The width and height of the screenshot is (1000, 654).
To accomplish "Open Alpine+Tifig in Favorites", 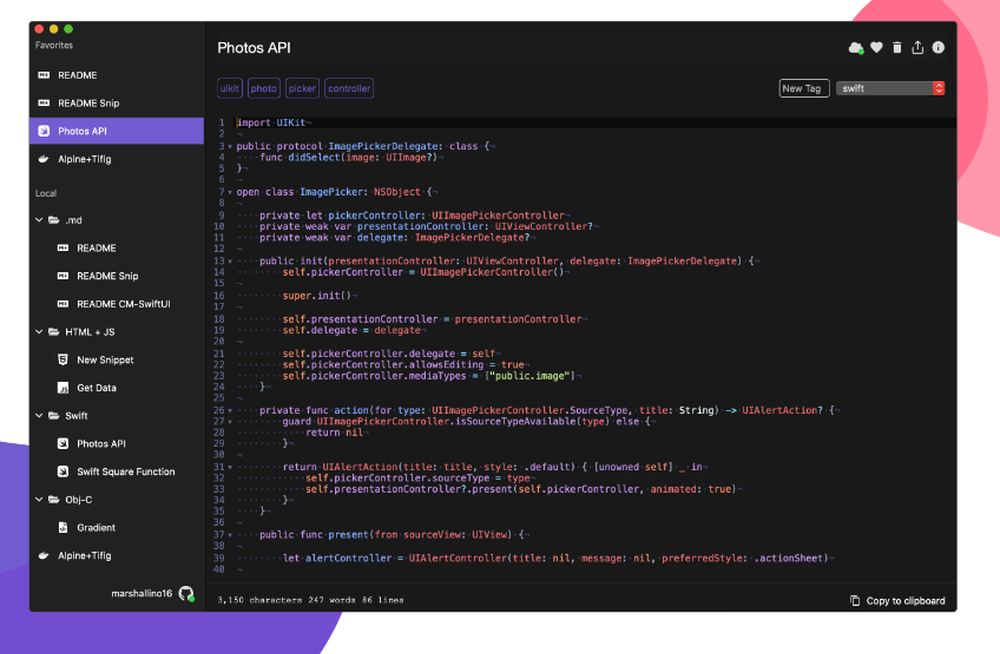I will tap(117, 159).
